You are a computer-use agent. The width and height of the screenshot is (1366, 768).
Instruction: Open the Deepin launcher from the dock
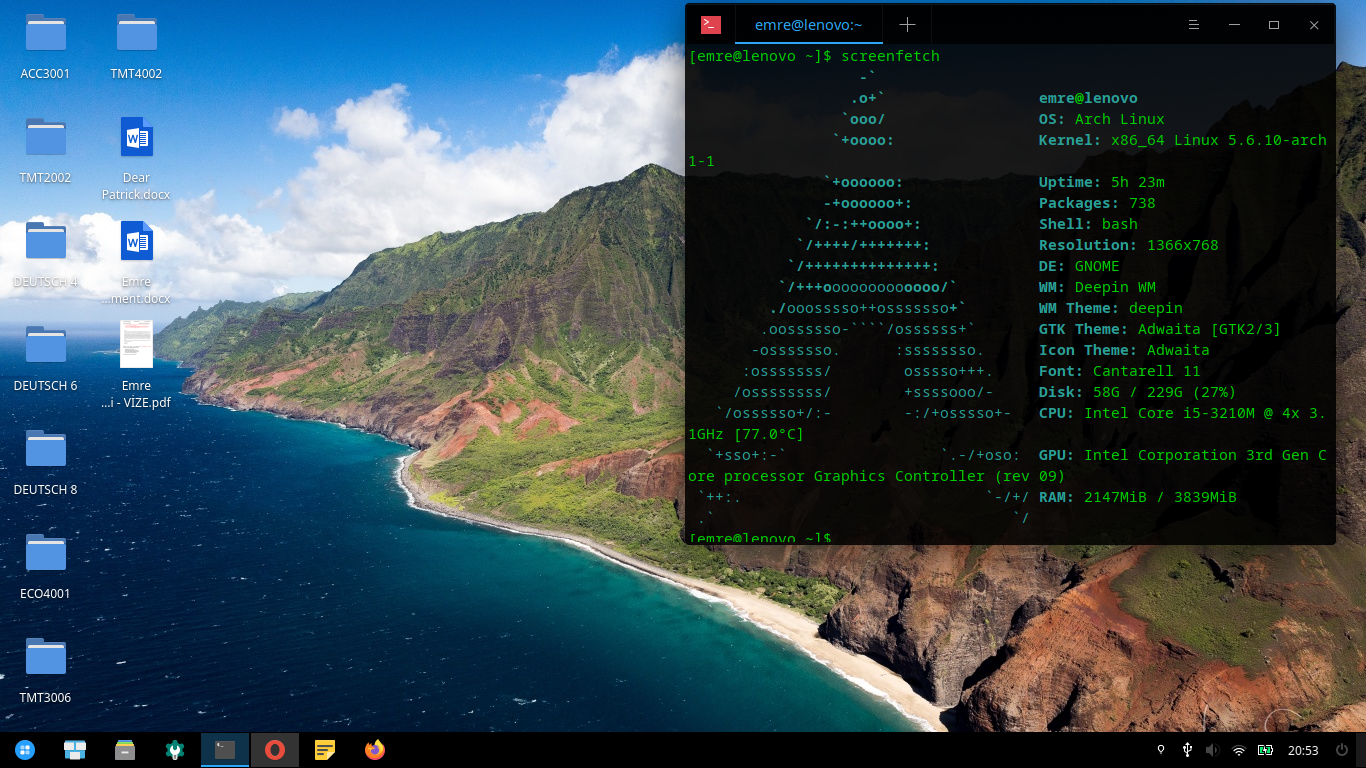coord(25,750)
